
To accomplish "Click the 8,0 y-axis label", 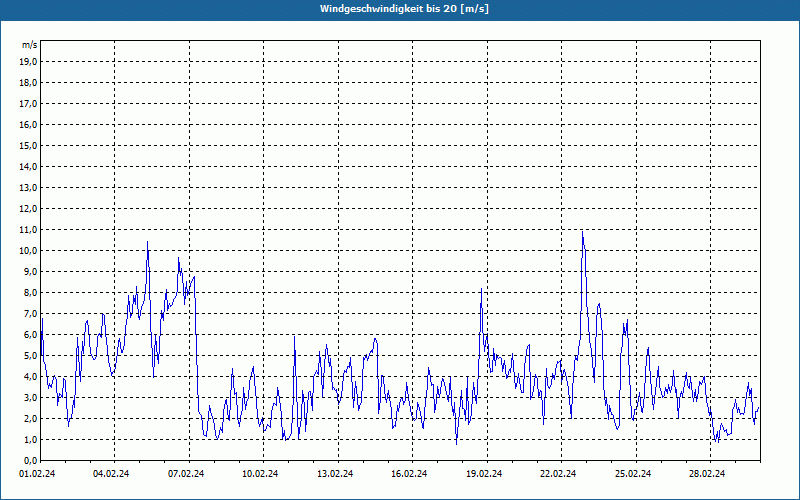I will pyautogui.click(x=30, y=292).
